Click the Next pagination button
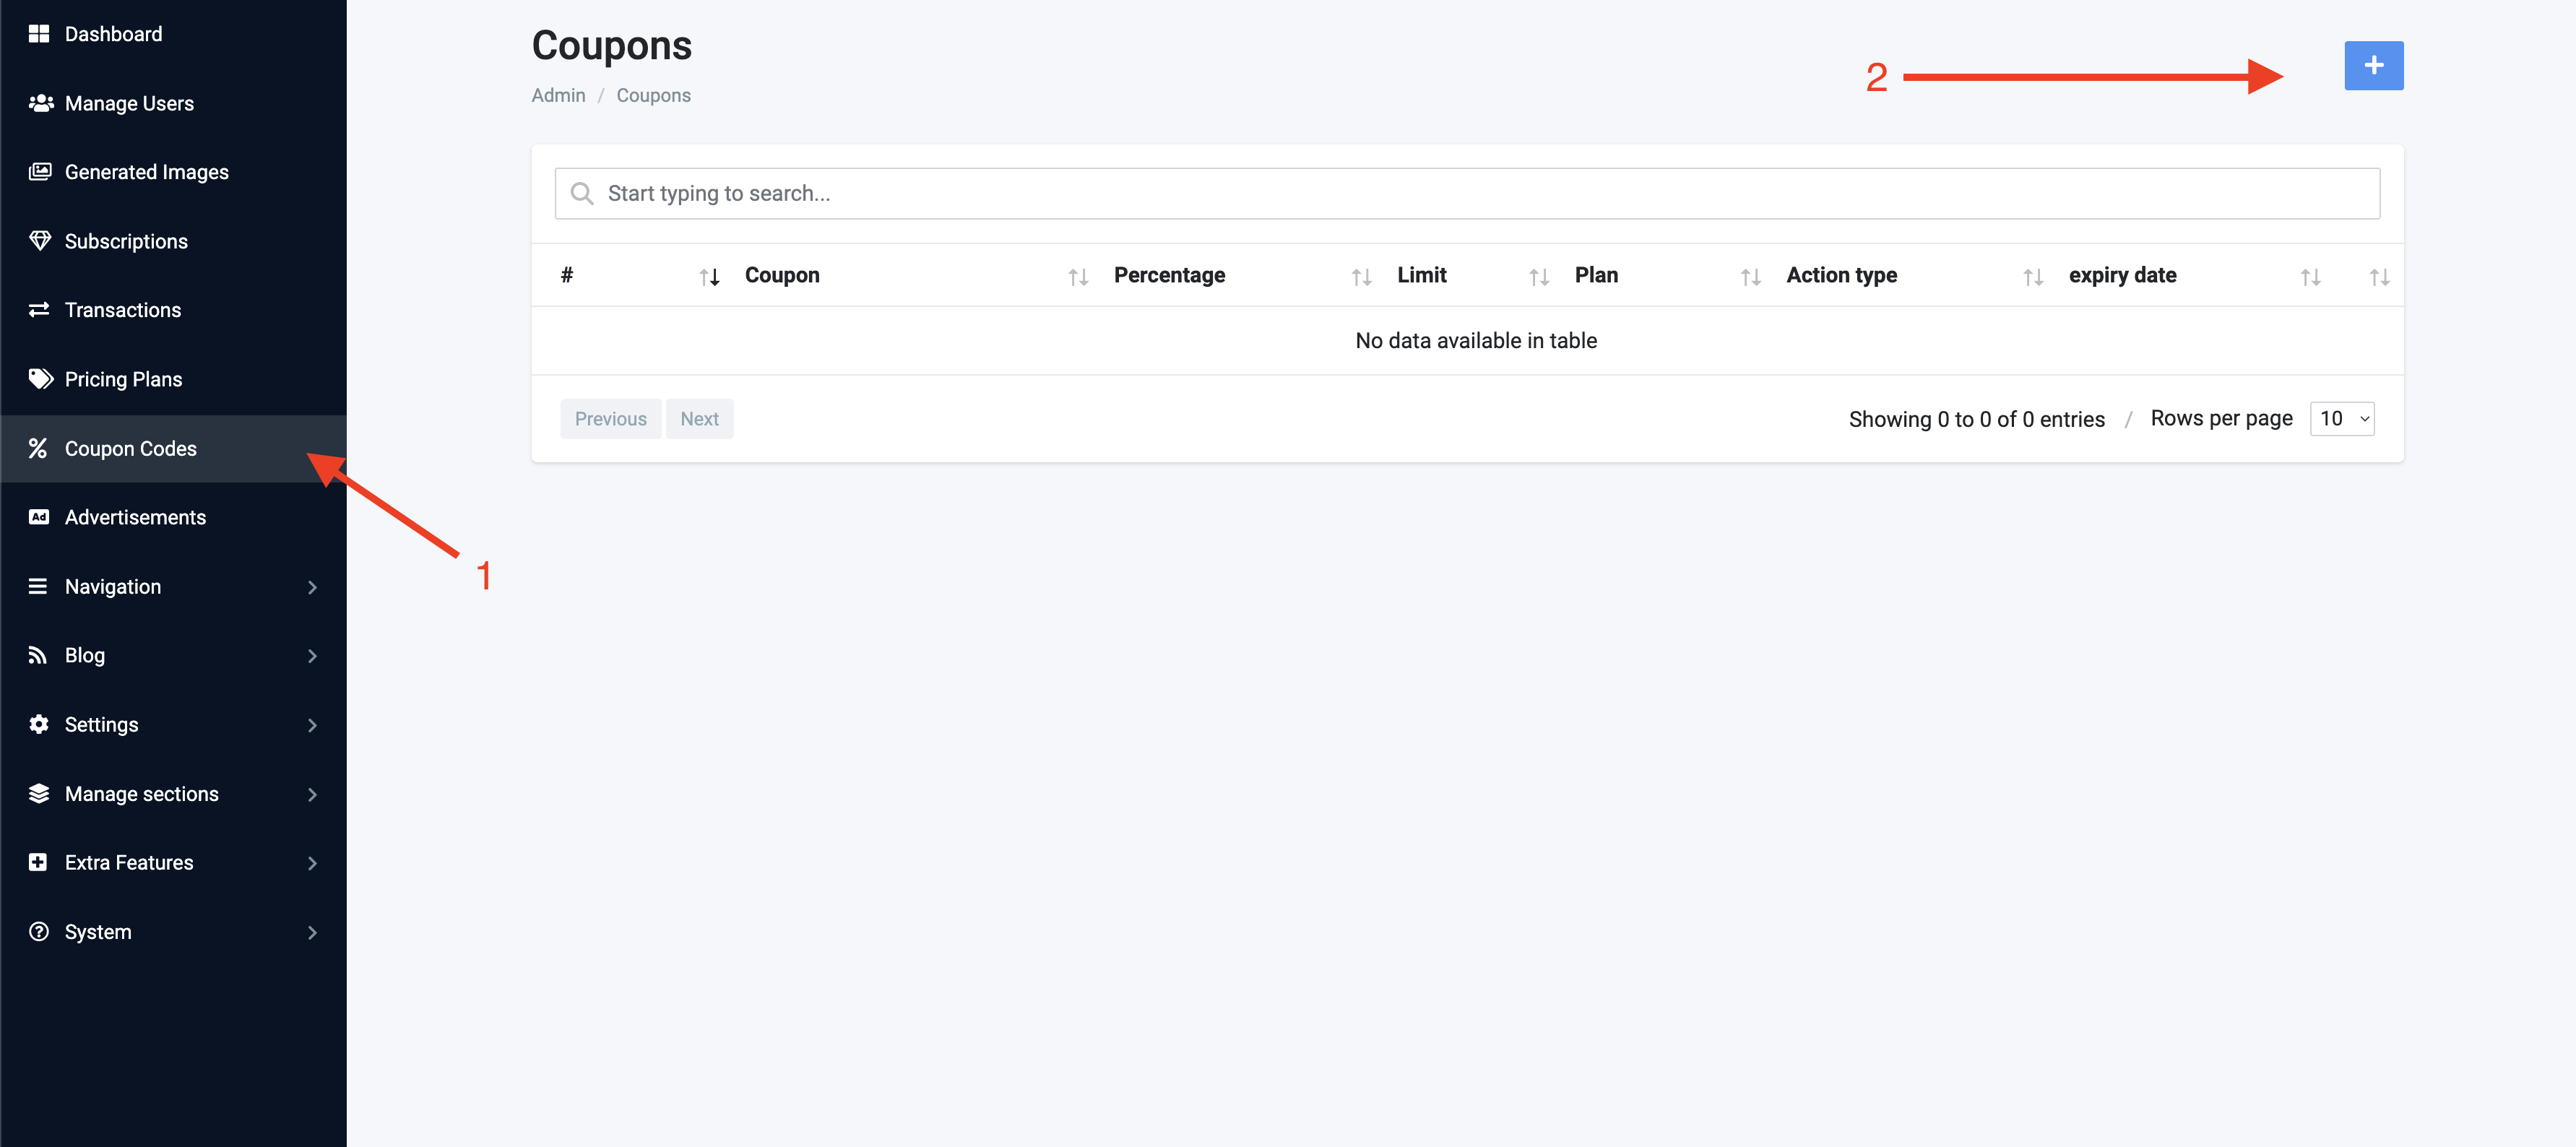 coord(699,419)
